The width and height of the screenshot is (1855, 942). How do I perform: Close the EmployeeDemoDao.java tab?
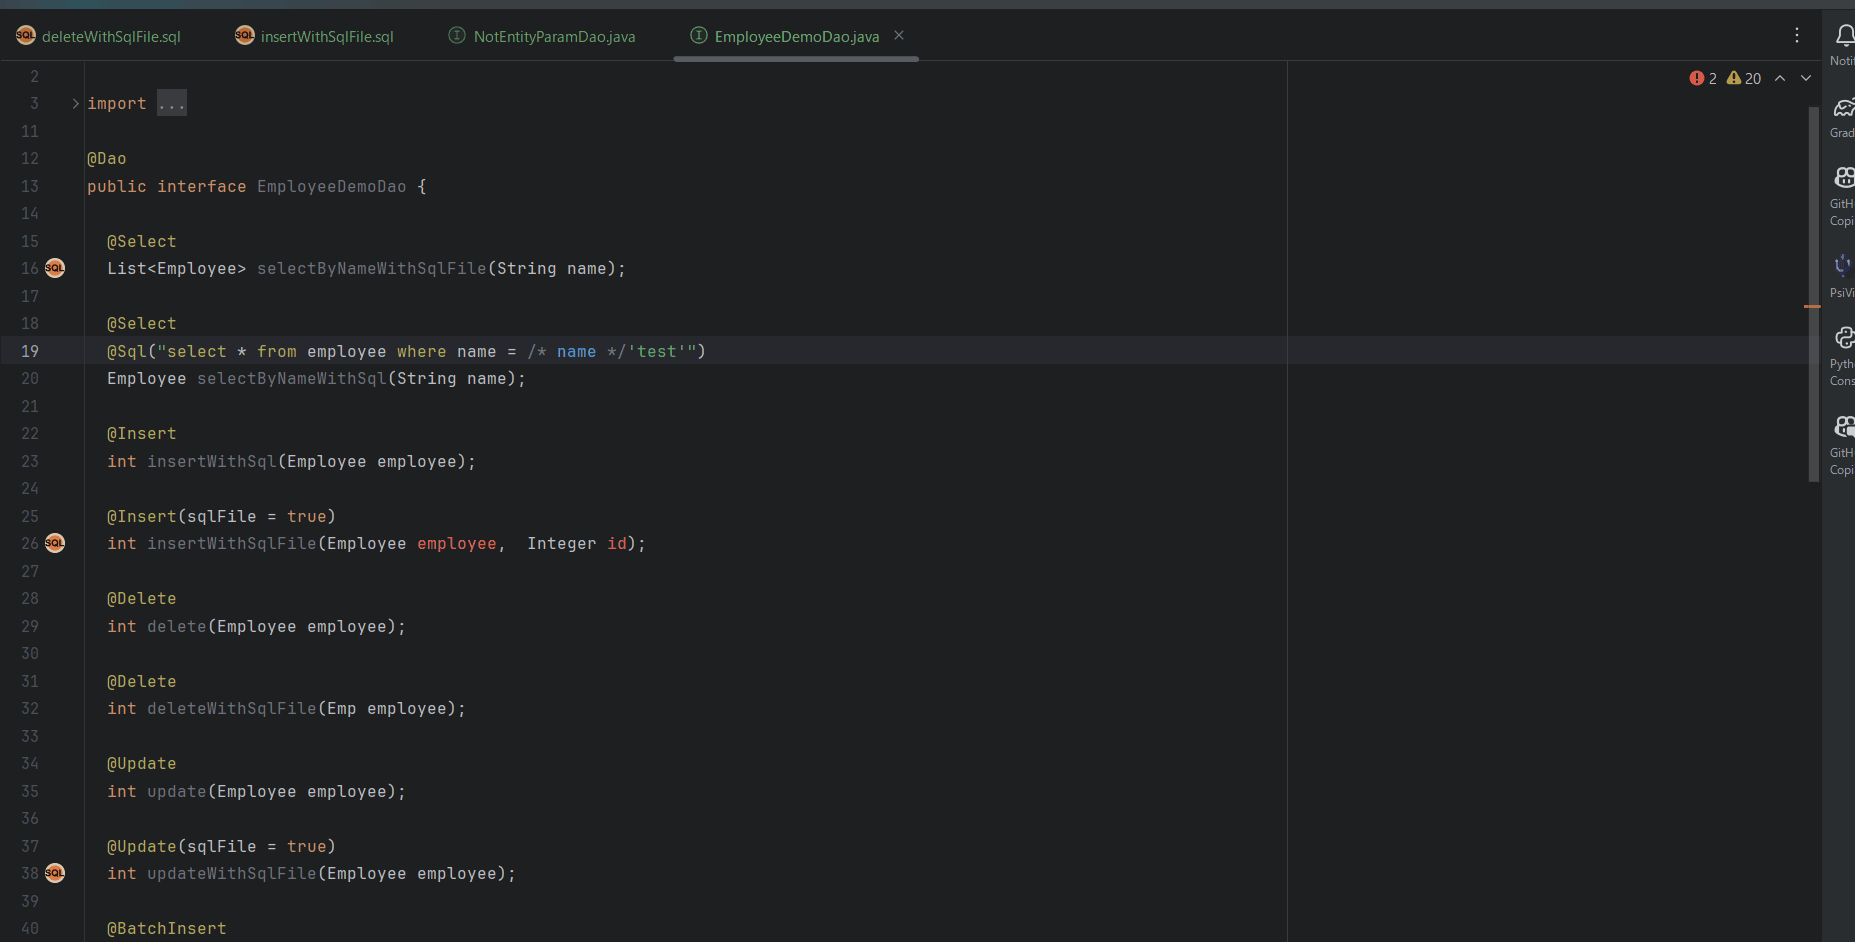coord(899,35)
